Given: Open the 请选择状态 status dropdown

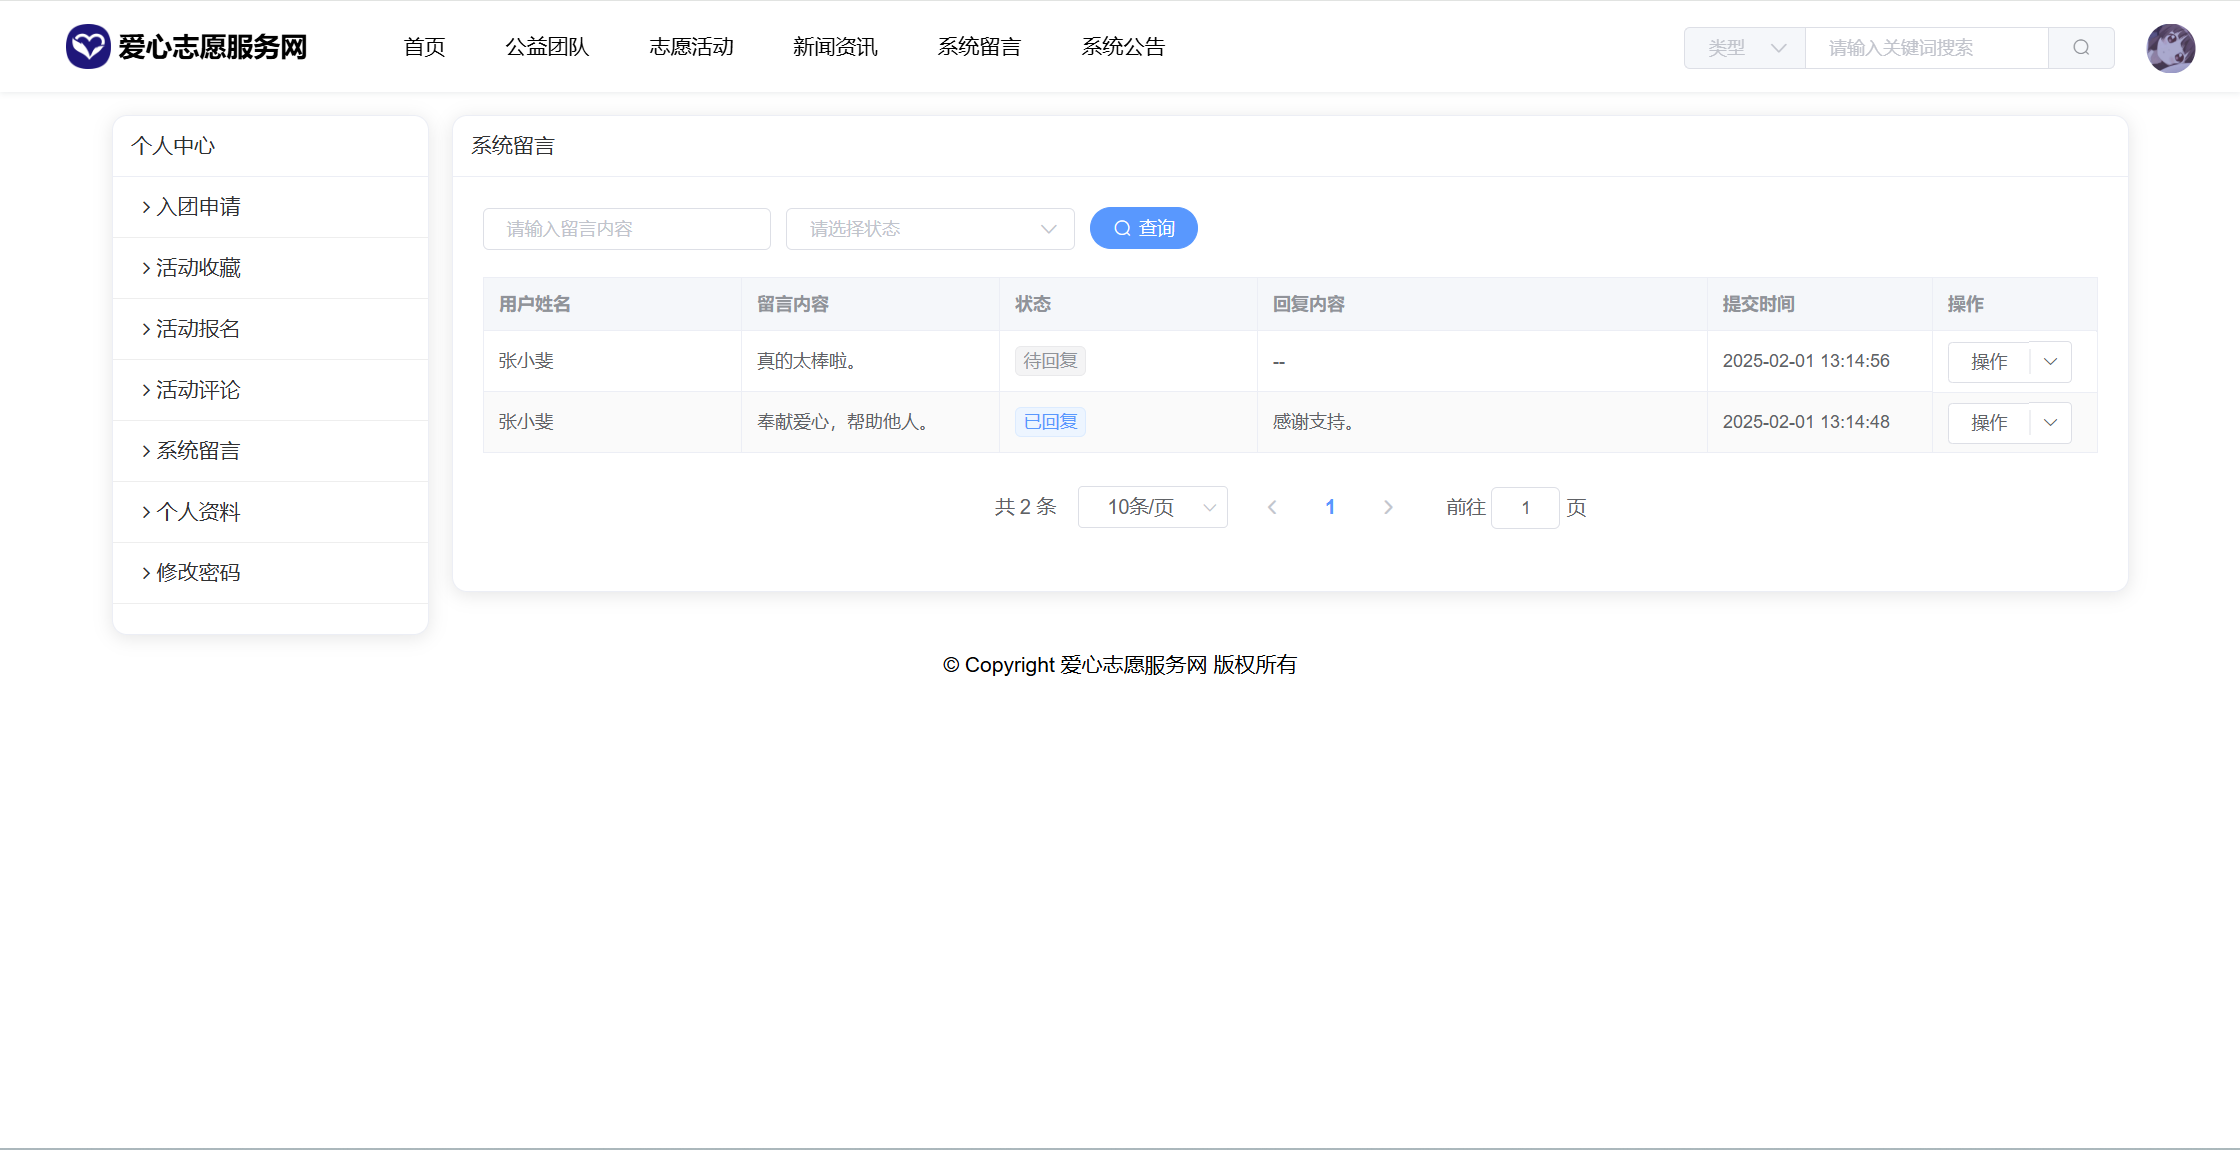Looking at the screenshot, I should (930, 229).
